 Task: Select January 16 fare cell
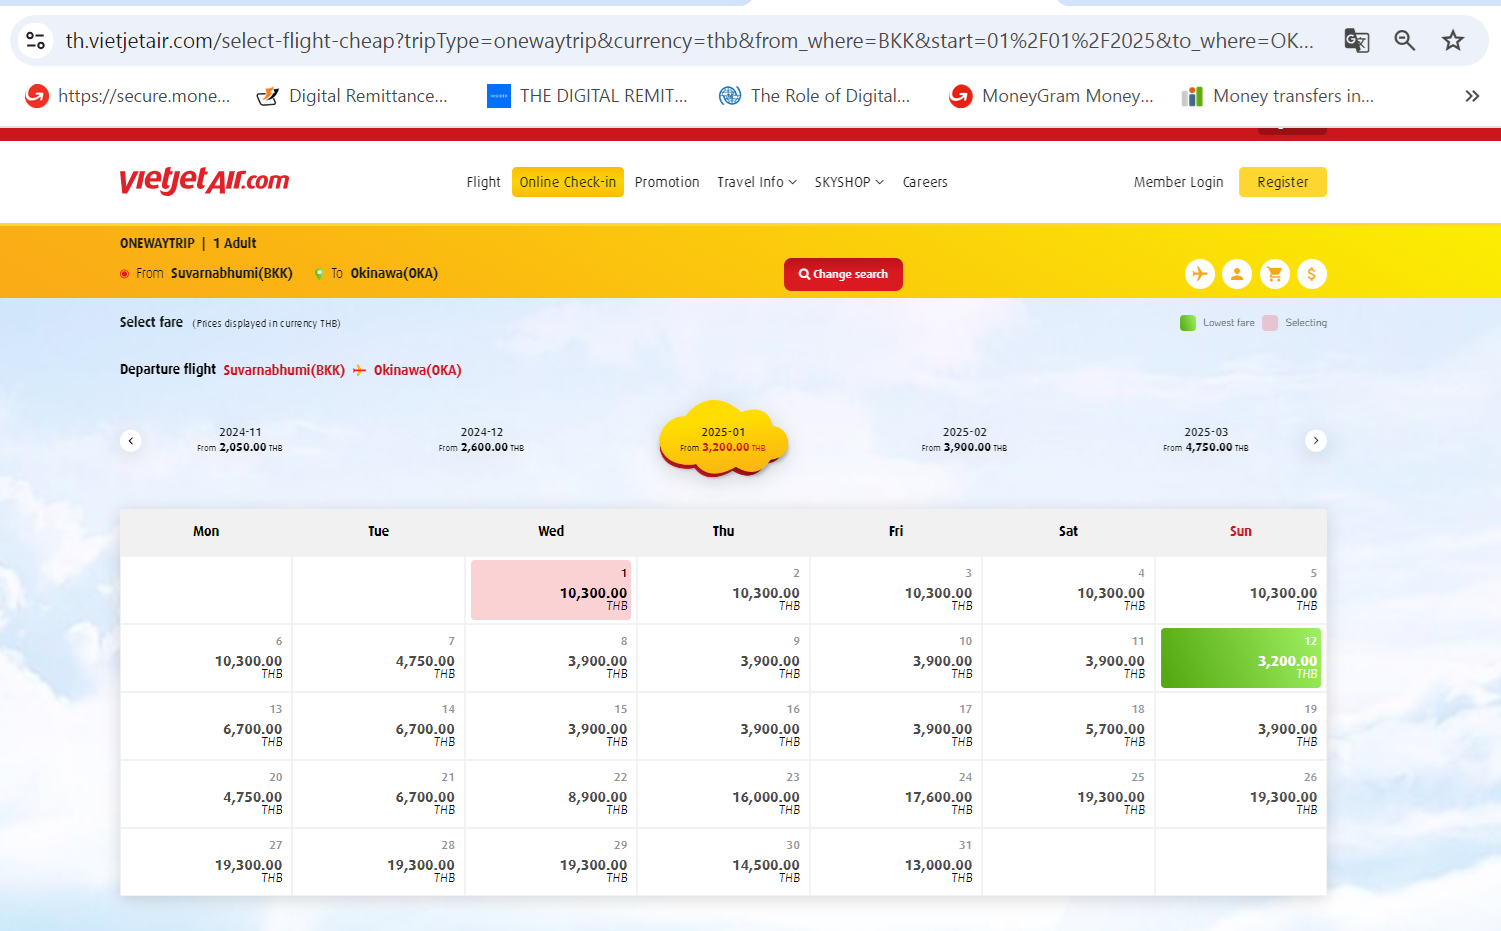pyautogui.click(x=723, y=726)
